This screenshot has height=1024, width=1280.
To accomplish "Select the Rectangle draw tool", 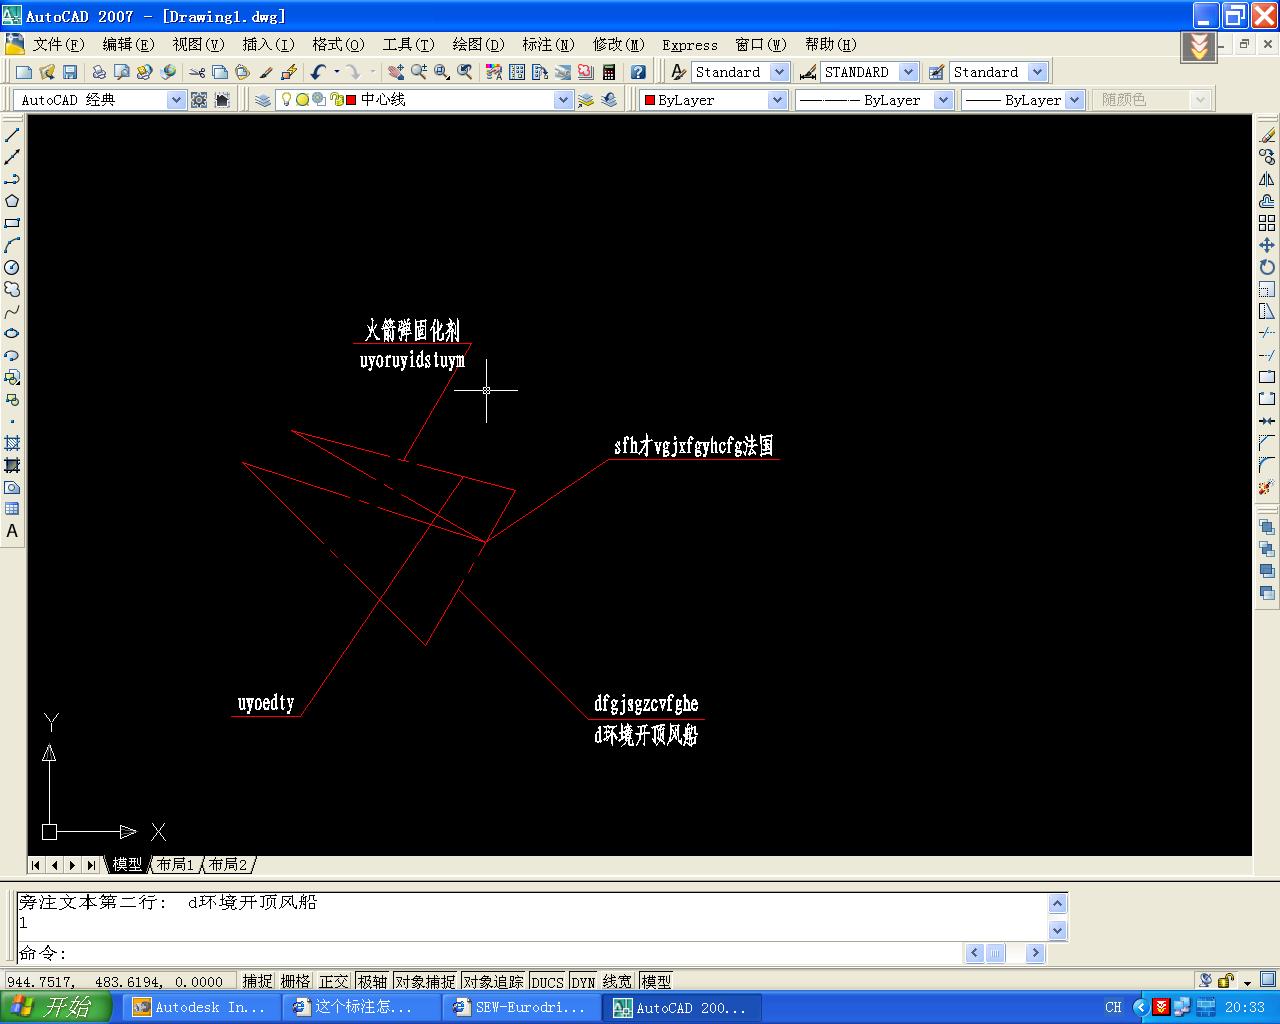I will pyautogui.click(x=12, y=223).
